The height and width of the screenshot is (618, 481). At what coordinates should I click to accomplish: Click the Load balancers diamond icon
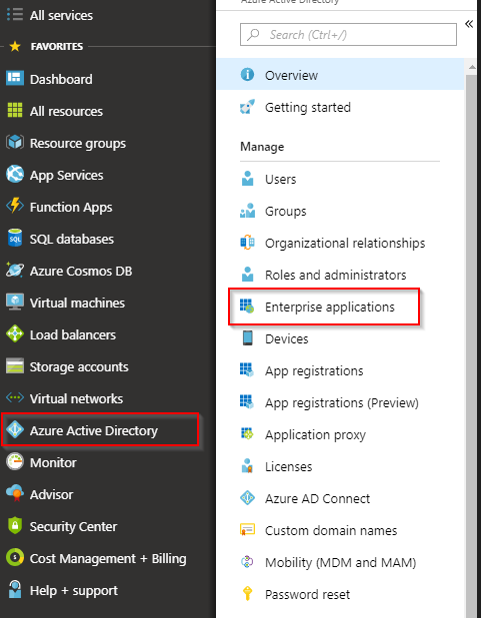click(x=15, y=334)
